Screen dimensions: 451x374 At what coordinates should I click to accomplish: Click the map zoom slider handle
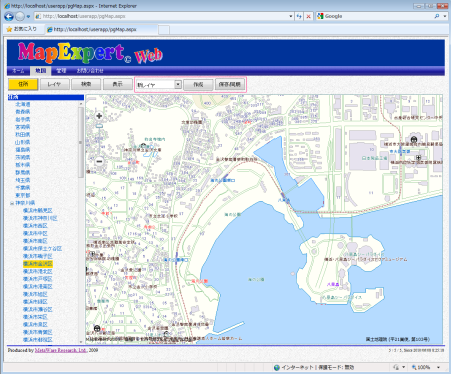99,126
